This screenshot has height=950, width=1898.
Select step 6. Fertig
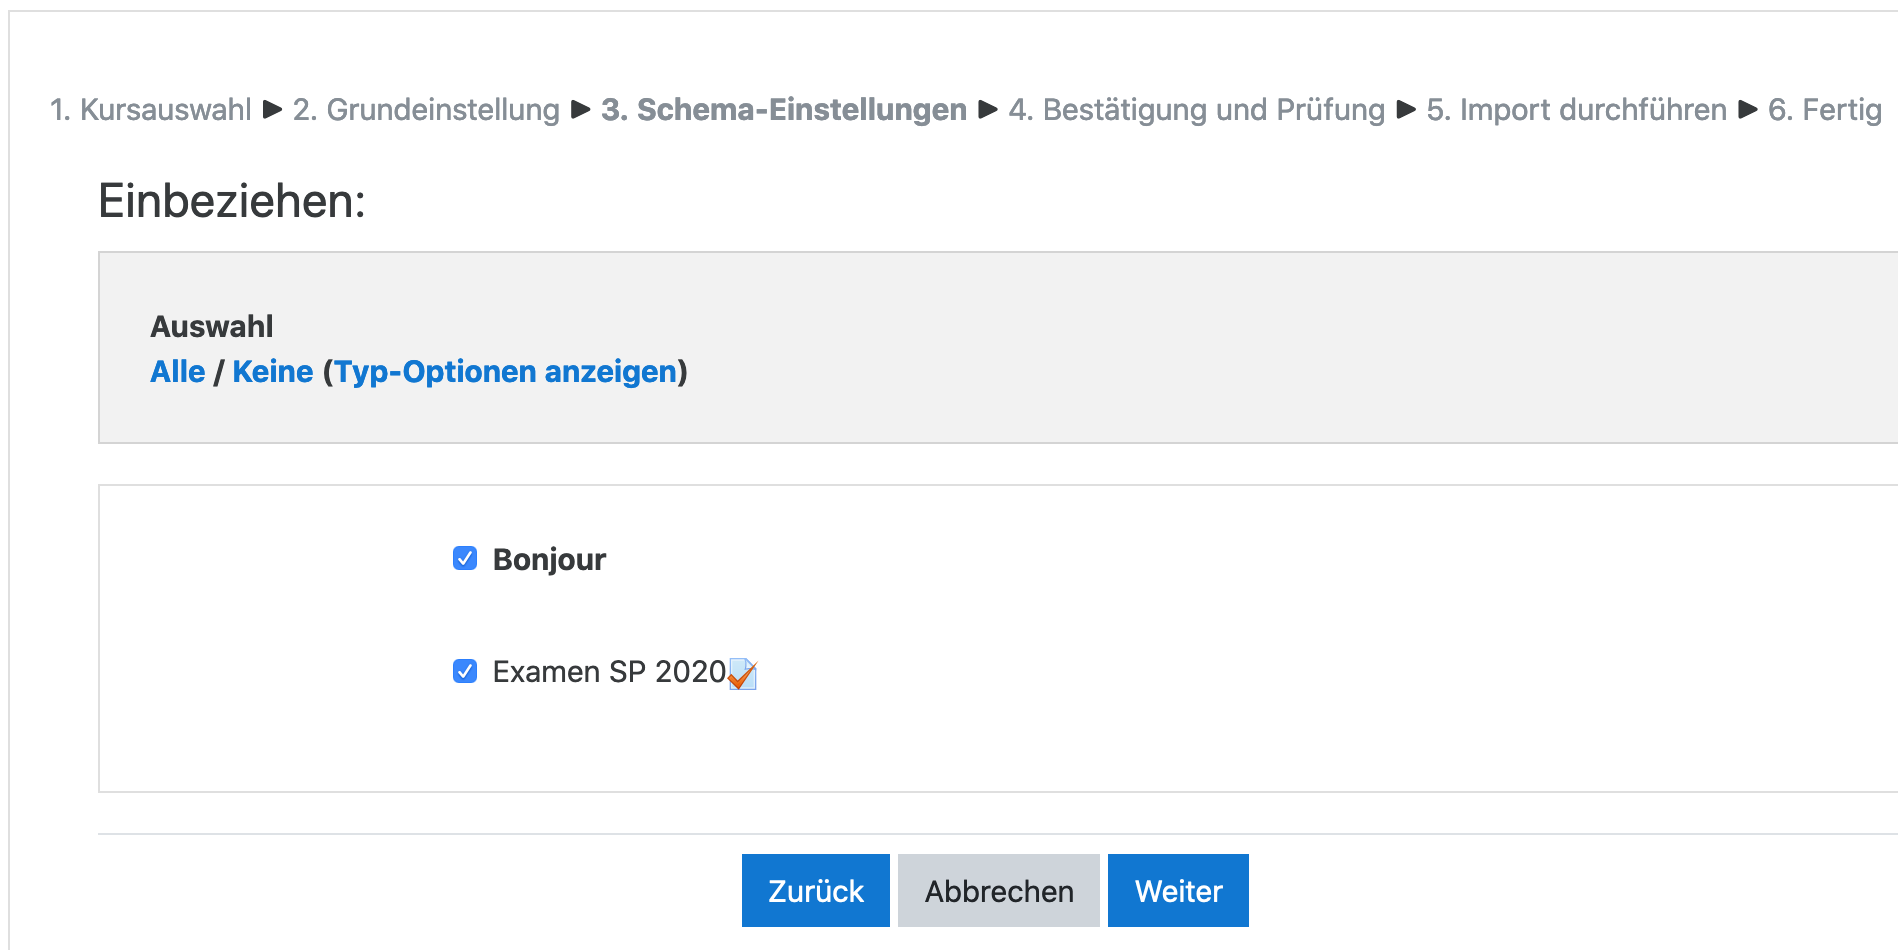[1824, 109]
